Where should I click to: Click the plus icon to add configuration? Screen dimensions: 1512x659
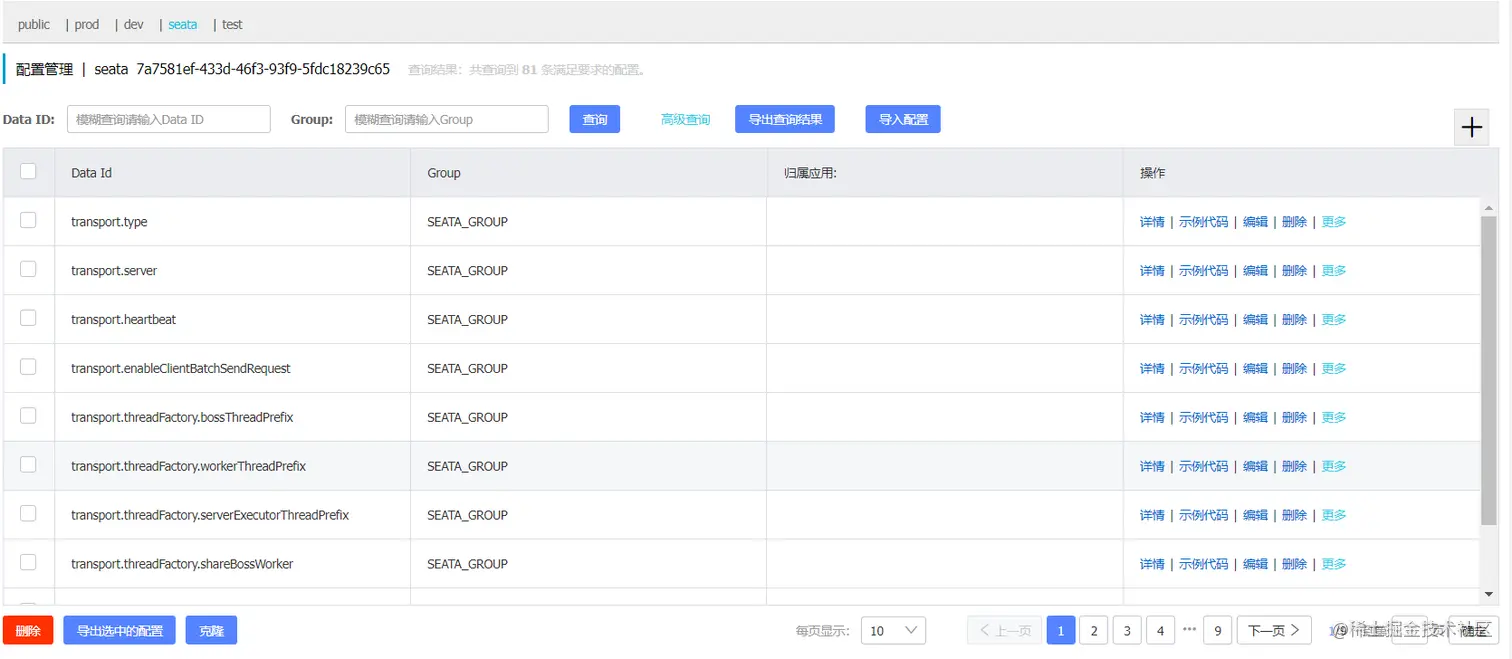[1471, 127]
